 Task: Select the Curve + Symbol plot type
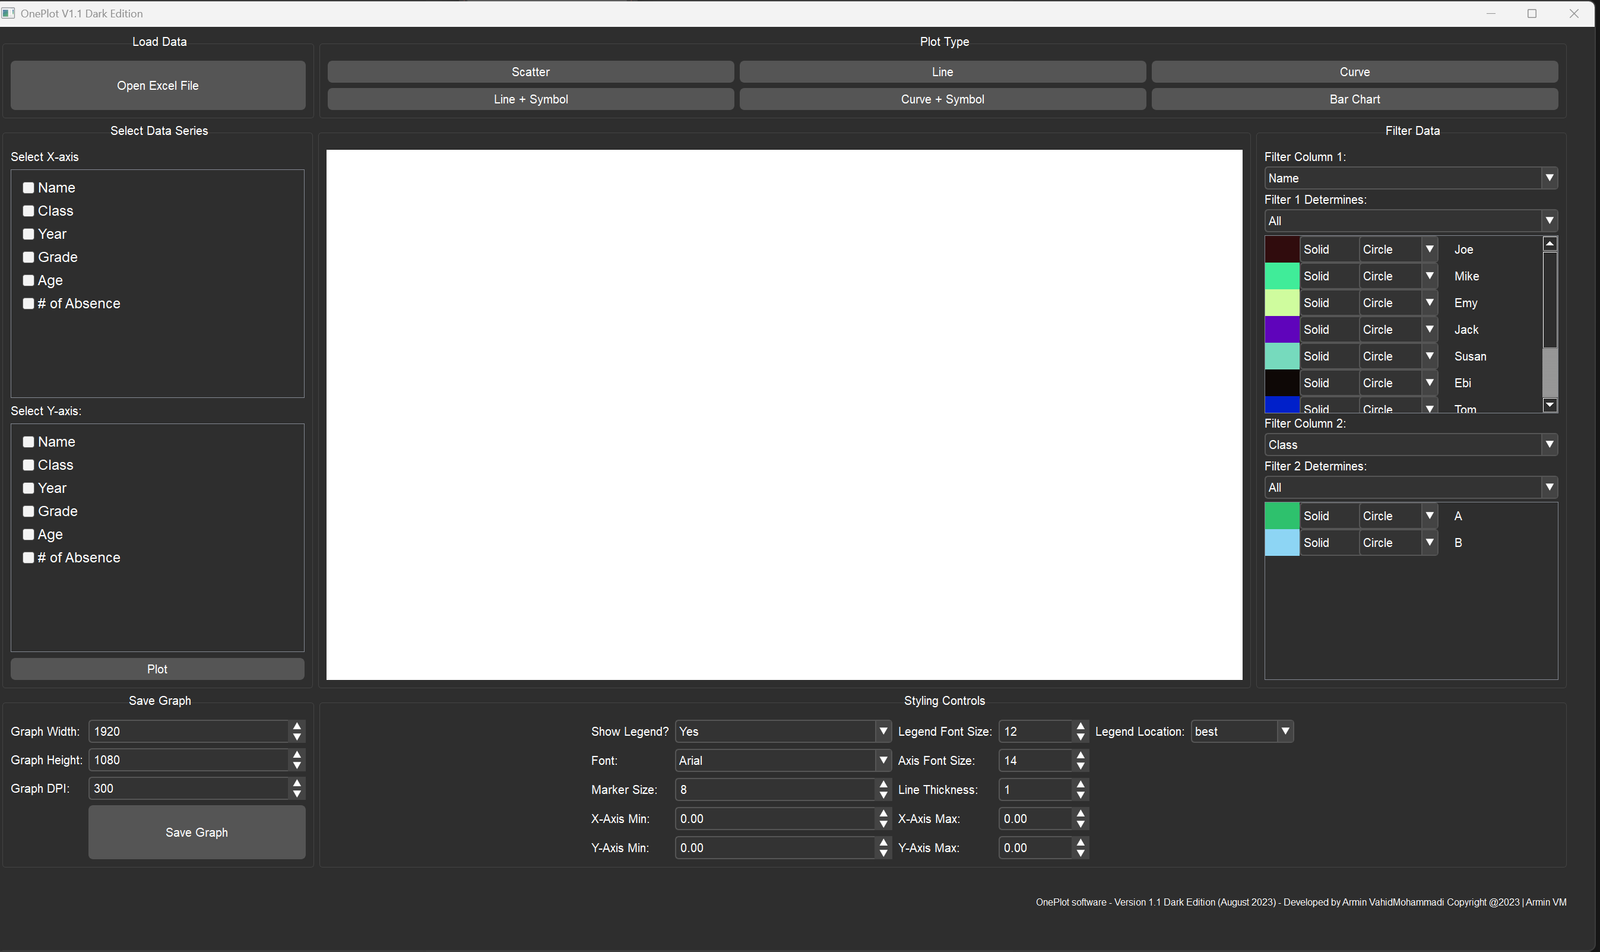coord(942,99)
